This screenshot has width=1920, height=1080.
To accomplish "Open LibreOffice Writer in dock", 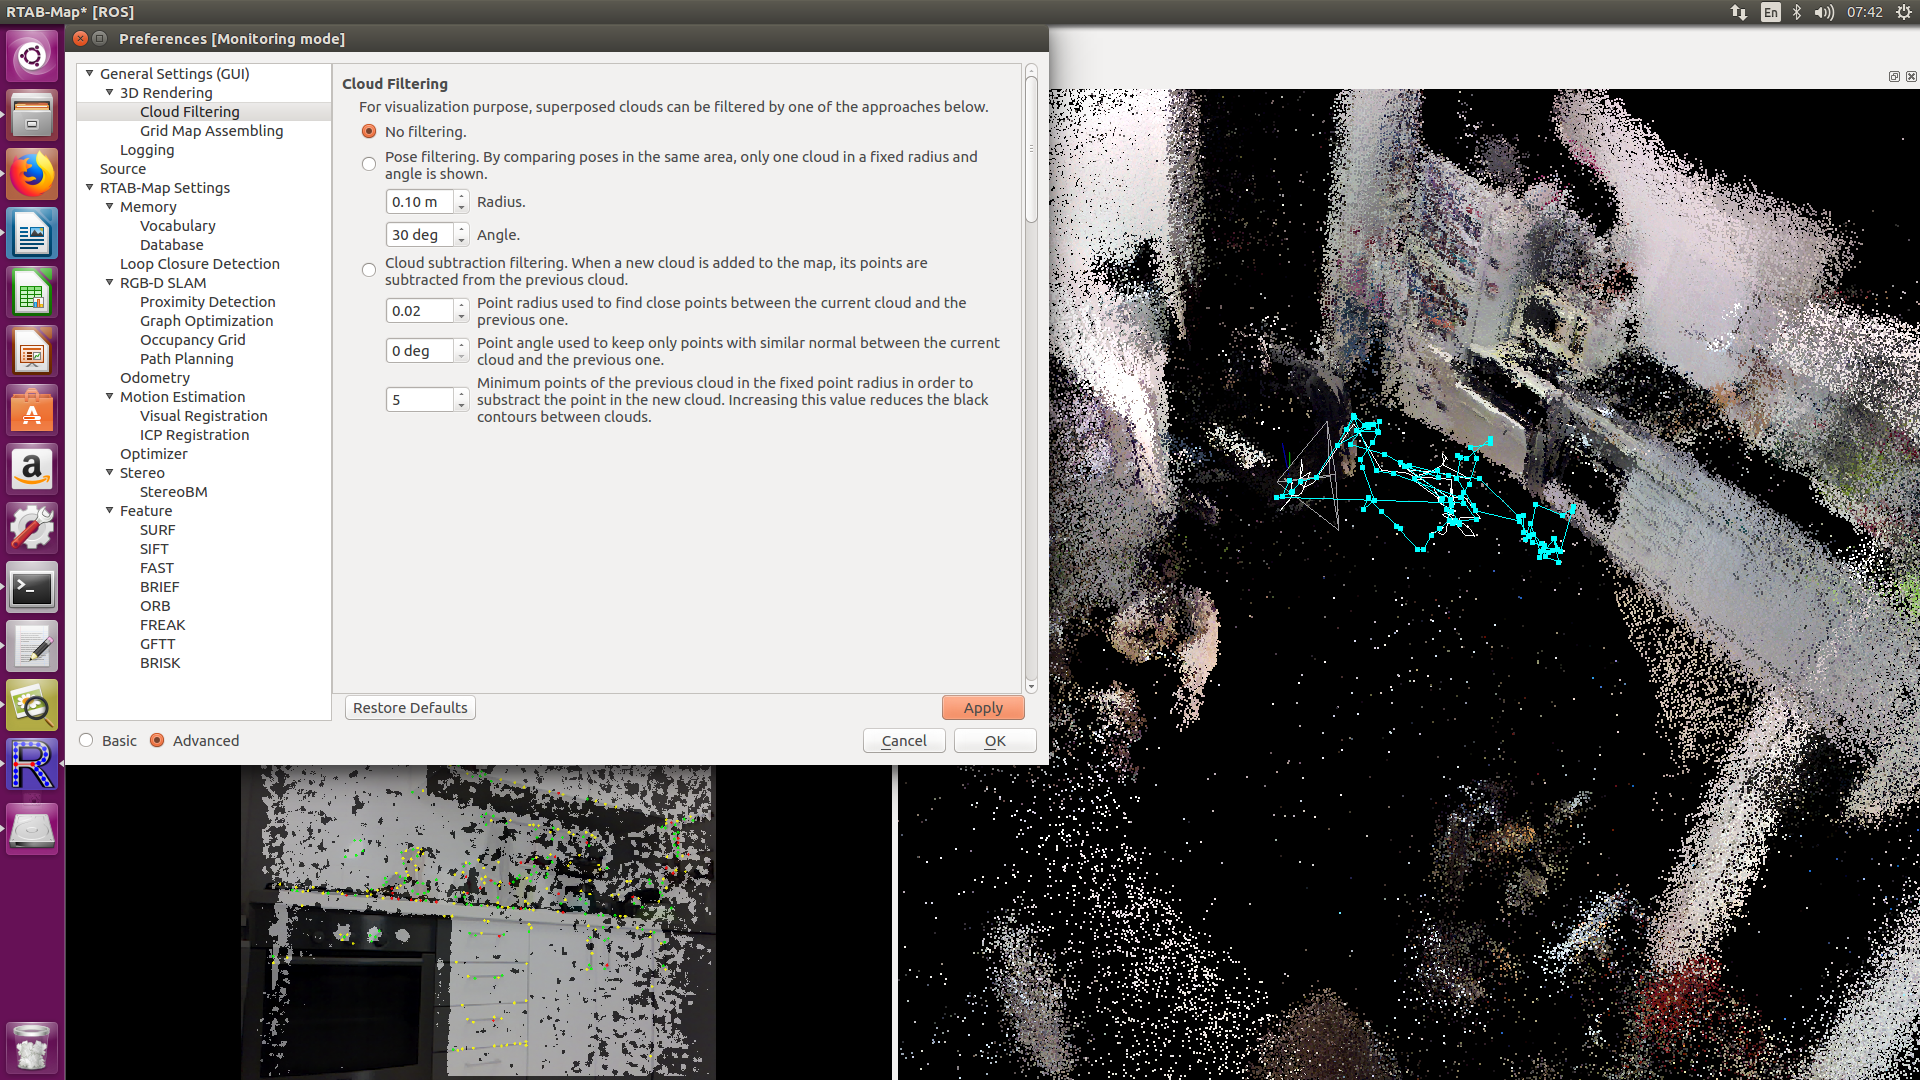I will pyautogui.click(x=32, y=235).
